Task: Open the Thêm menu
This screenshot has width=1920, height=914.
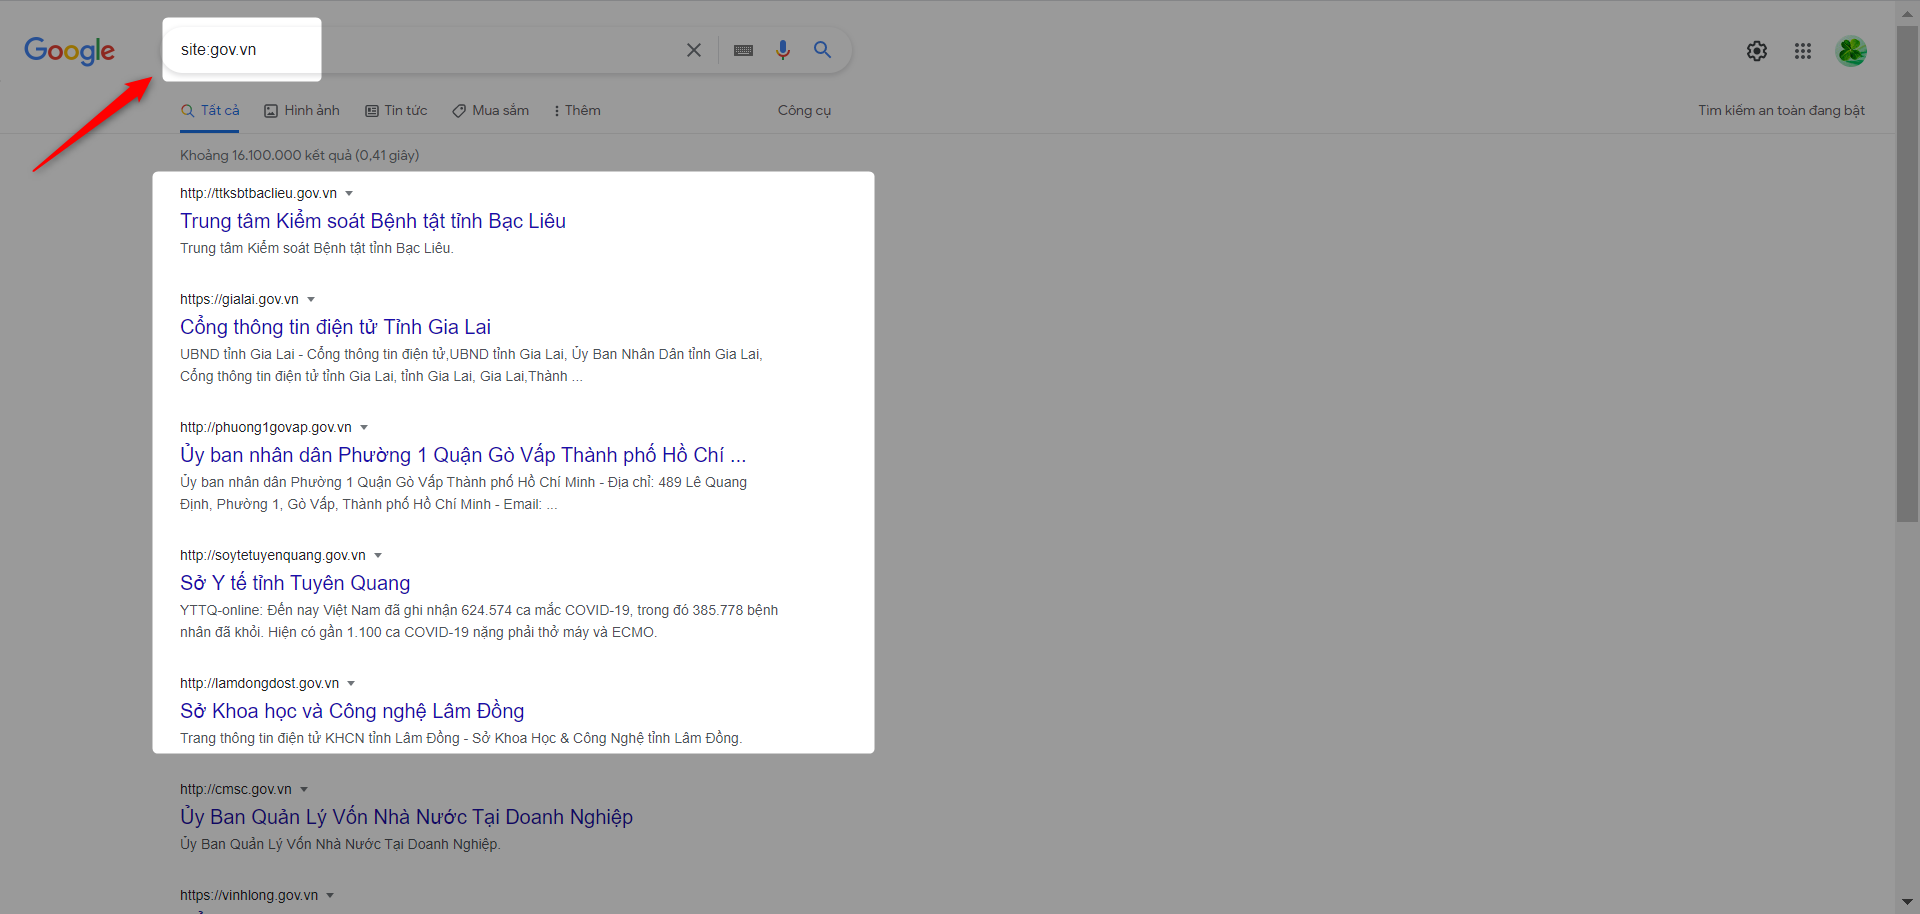Action: click(x=577, y=110)
